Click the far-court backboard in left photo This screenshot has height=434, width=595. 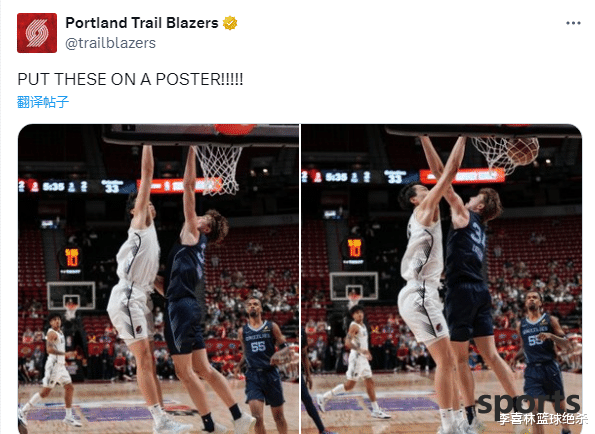[71, 296]
